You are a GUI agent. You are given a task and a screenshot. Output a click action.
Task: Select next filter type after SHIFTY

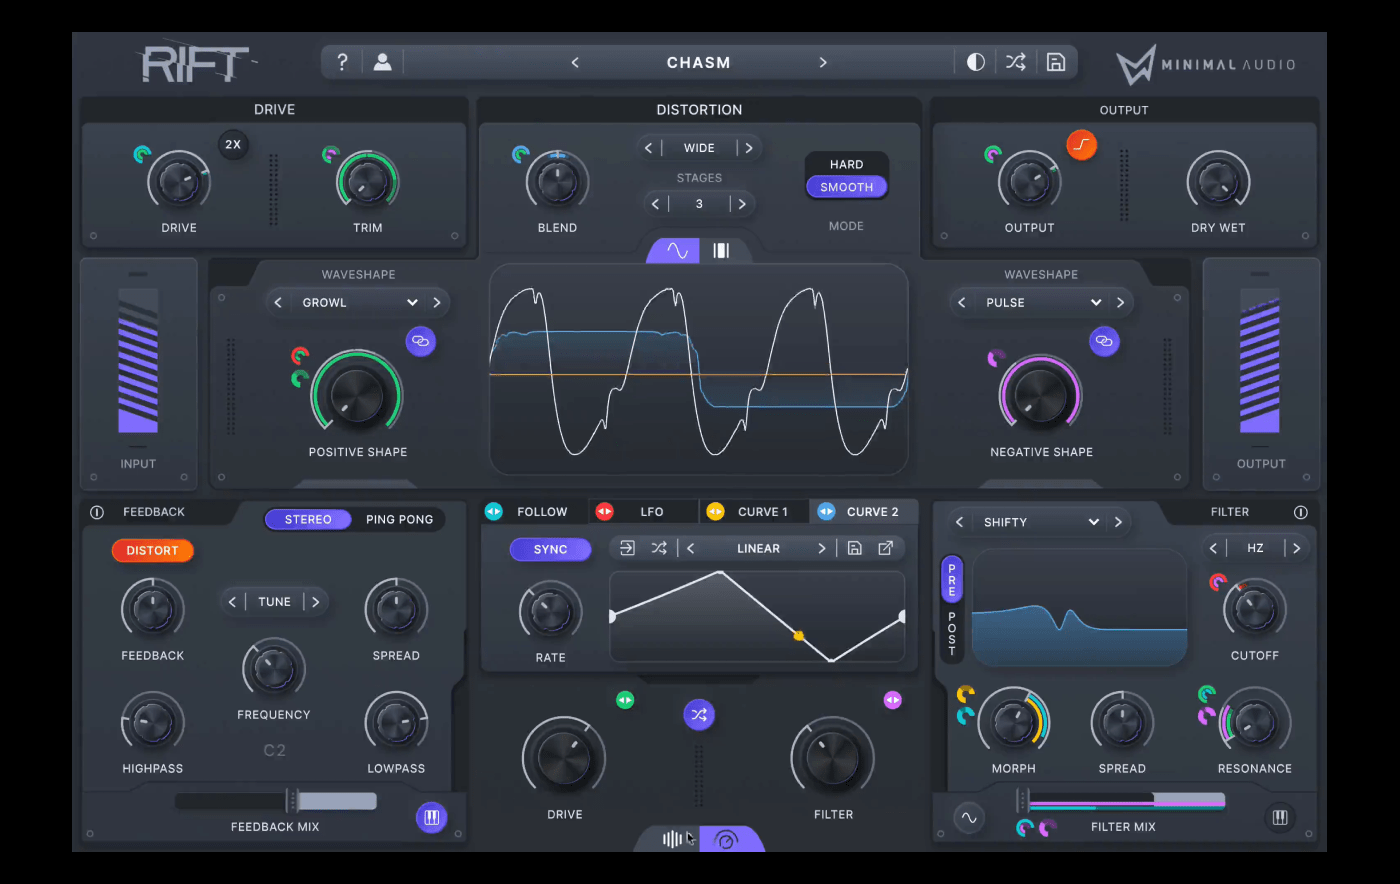pos(1118,522)
